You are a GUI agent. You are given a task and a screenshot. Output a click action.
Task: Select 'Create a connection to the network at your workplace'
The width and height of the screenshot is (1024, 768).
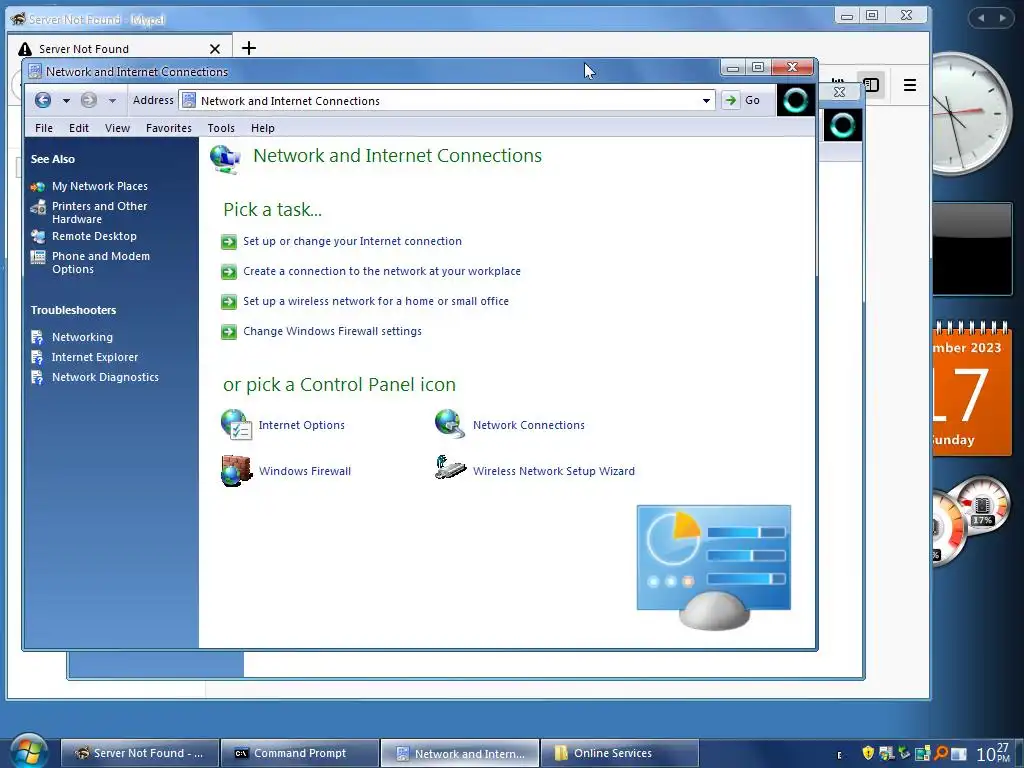tap(381, 271)
